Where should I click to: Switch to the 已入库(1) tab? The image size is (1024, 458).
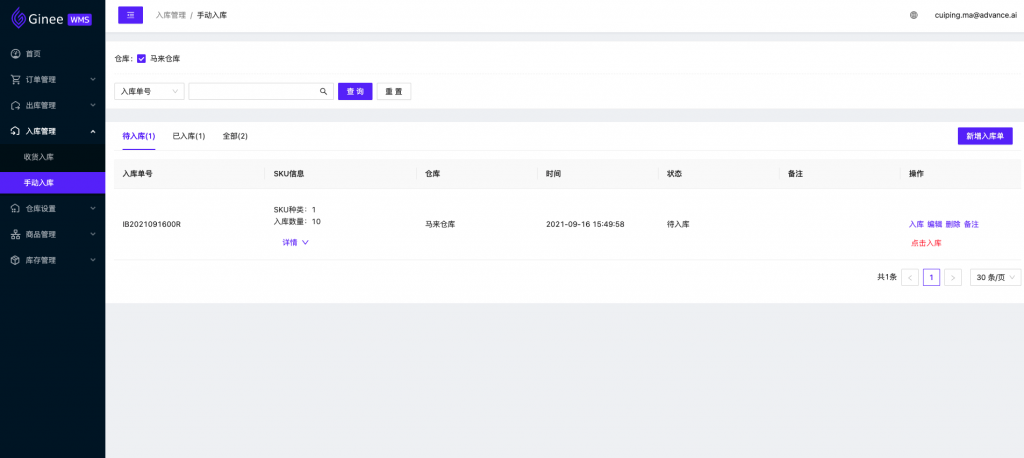(x=189, y=136)
